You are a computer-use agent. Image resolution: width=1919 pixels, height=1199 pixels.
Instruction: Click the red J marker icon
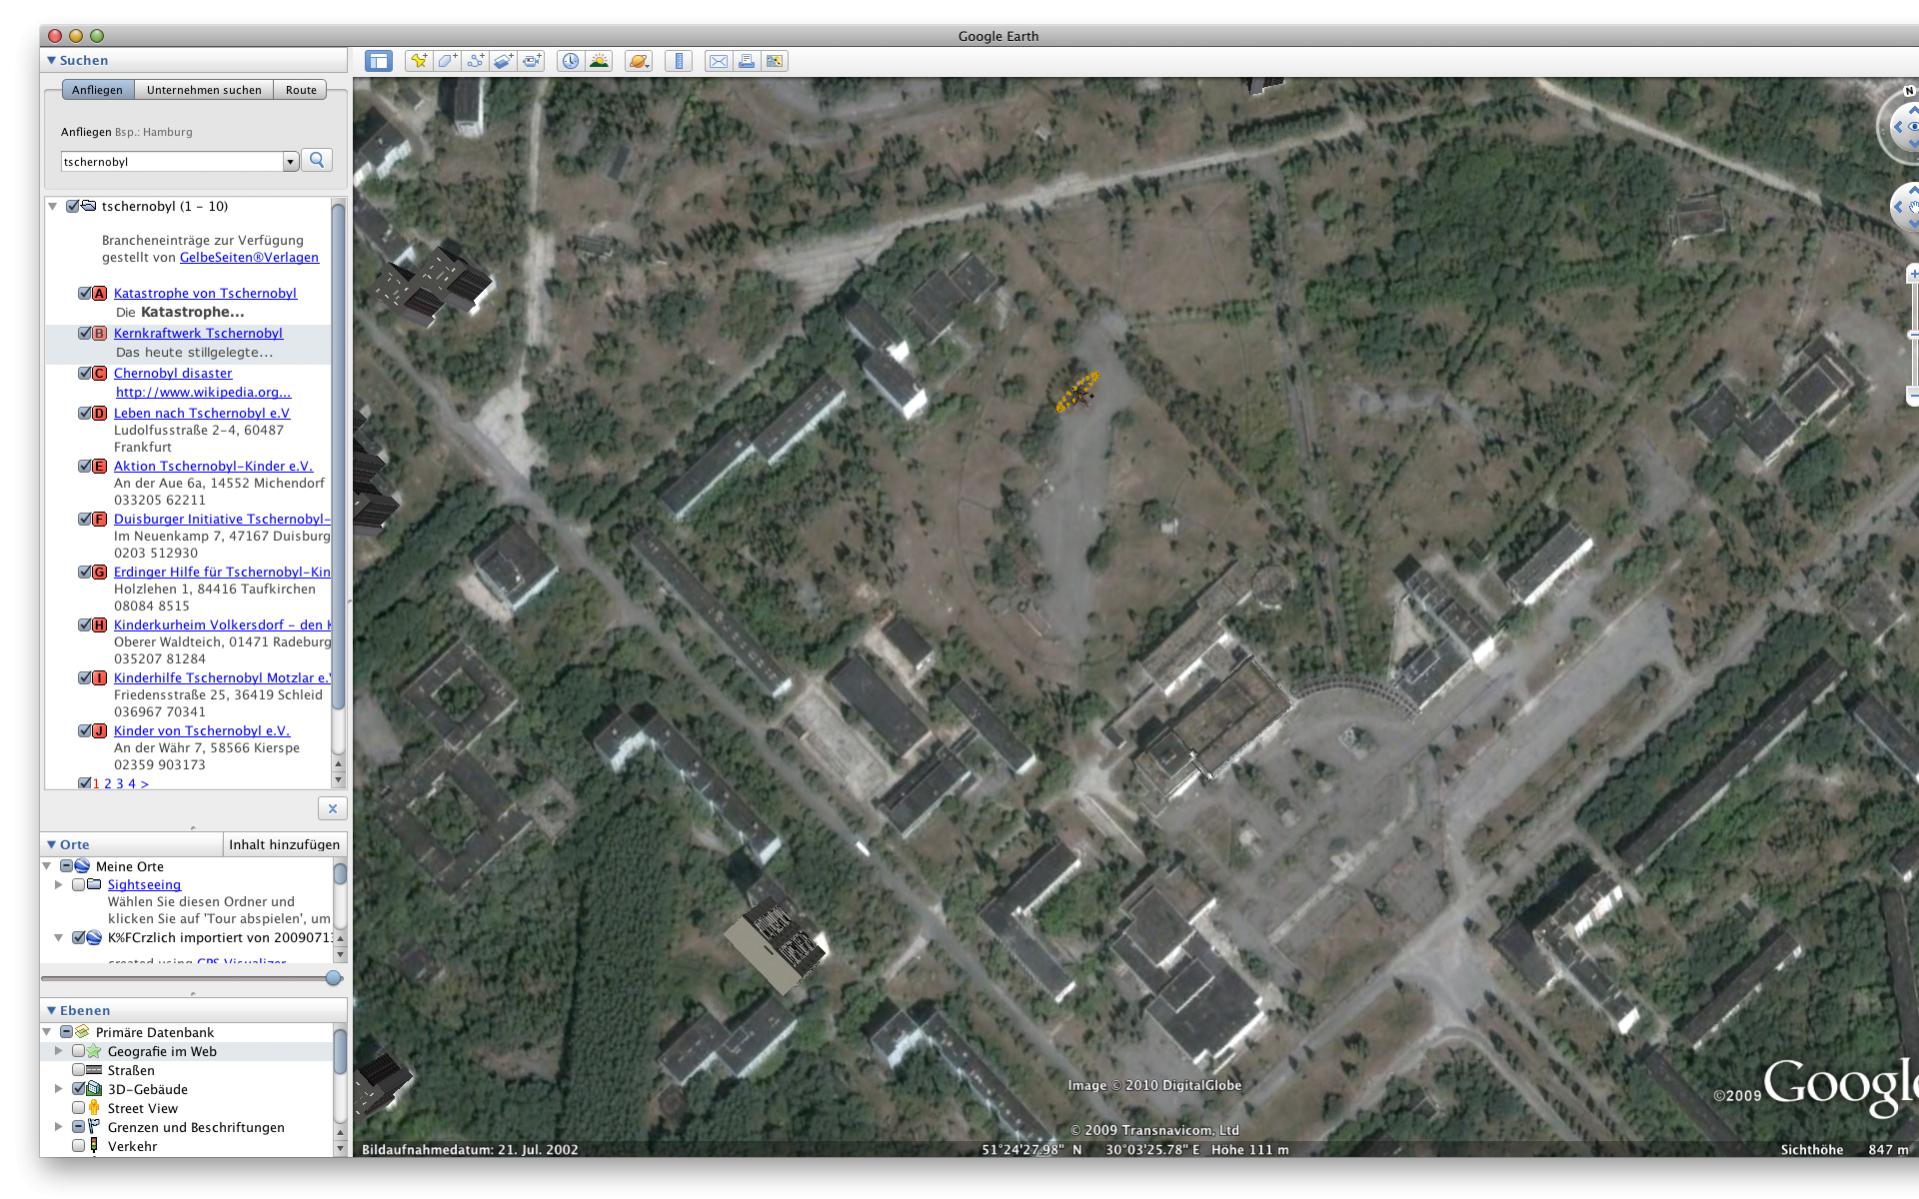99,731
